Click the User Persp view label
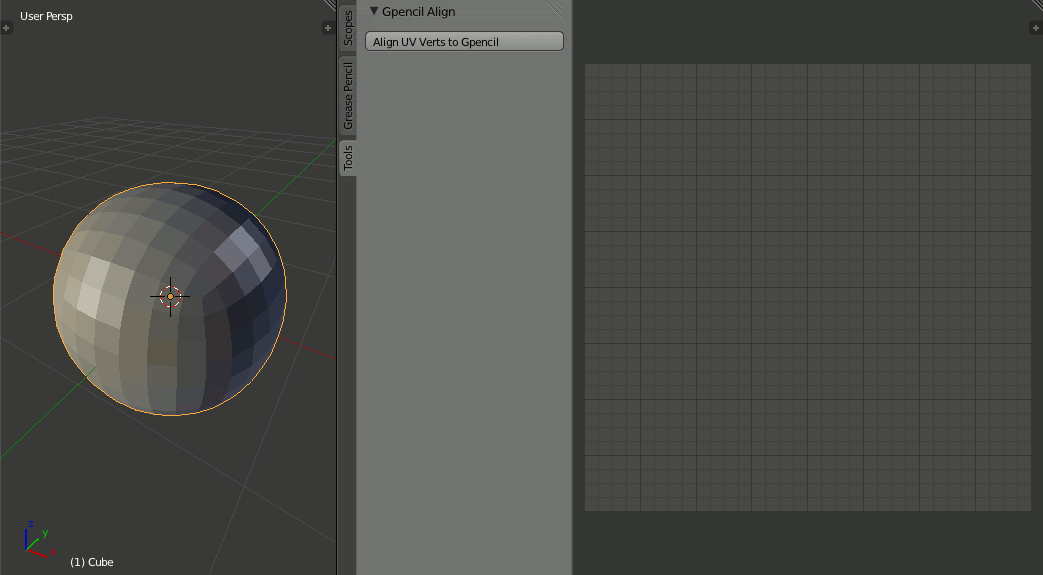The width and height of the screenshot is (1043, 575). pos(46,16)
